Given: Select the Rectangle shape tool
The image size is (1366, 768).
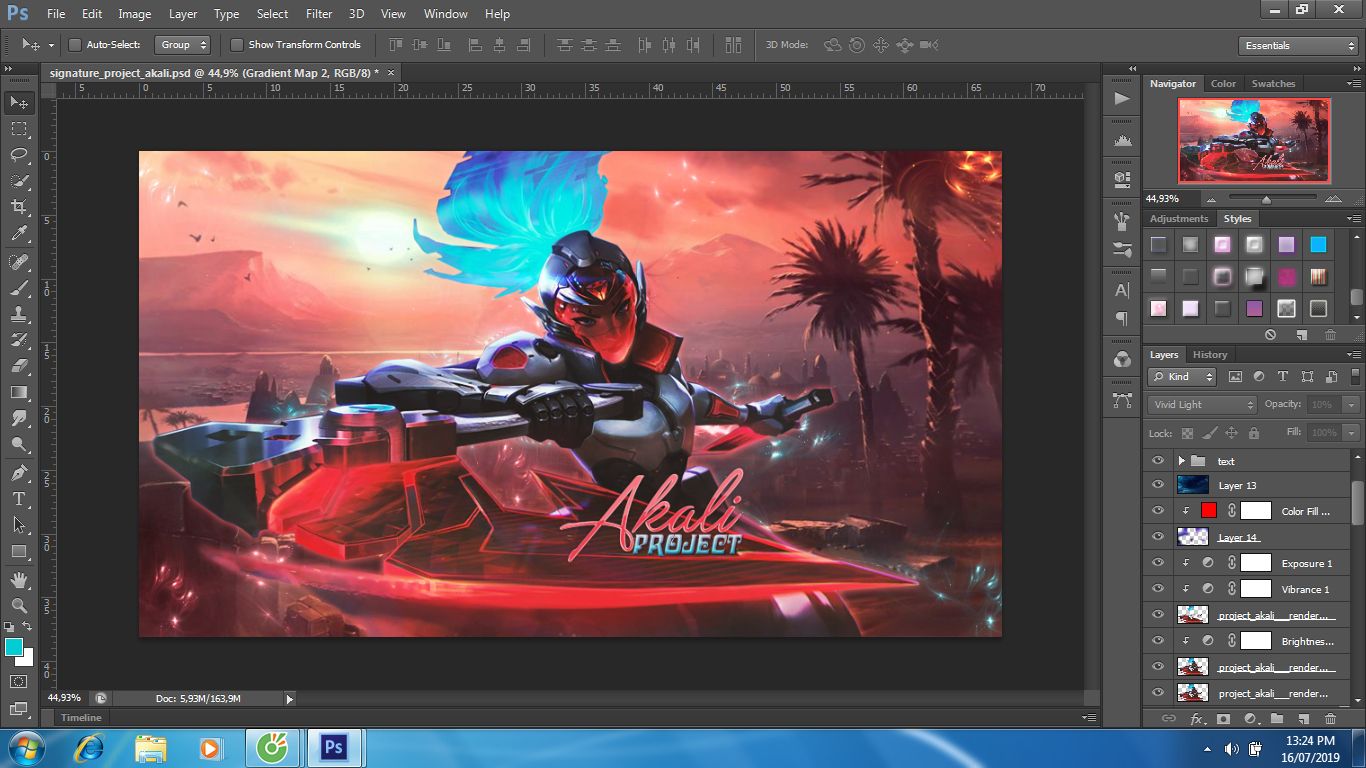Looking at the screenshot, I should click(x=19, y=551).
